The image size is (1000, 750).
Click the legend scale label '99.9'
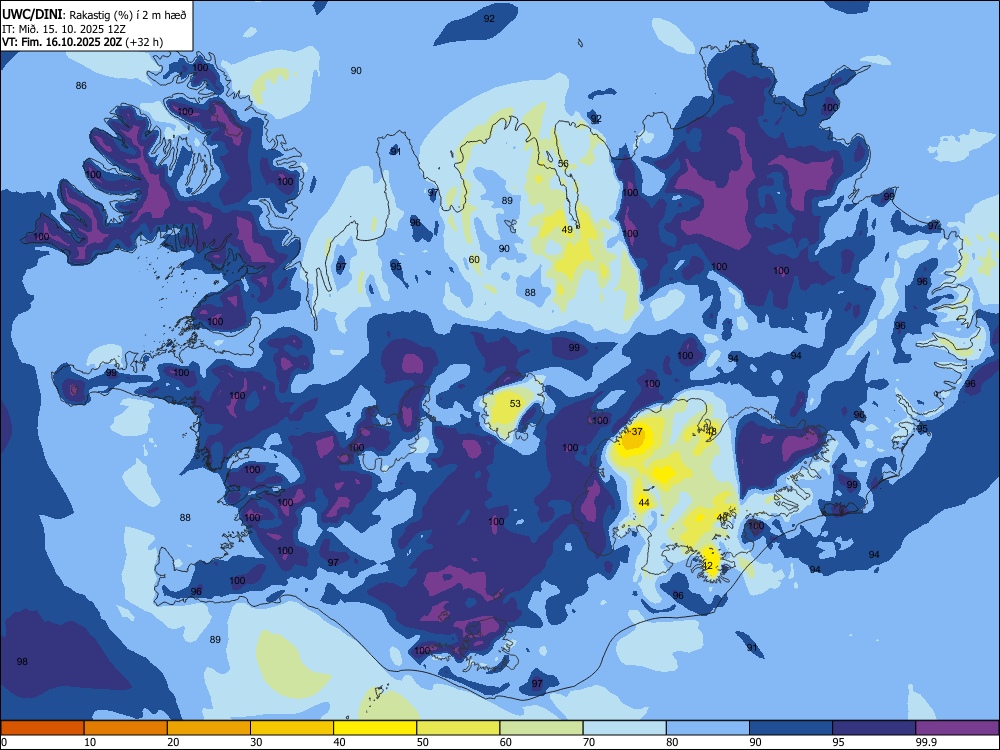(x=925, y=742)
